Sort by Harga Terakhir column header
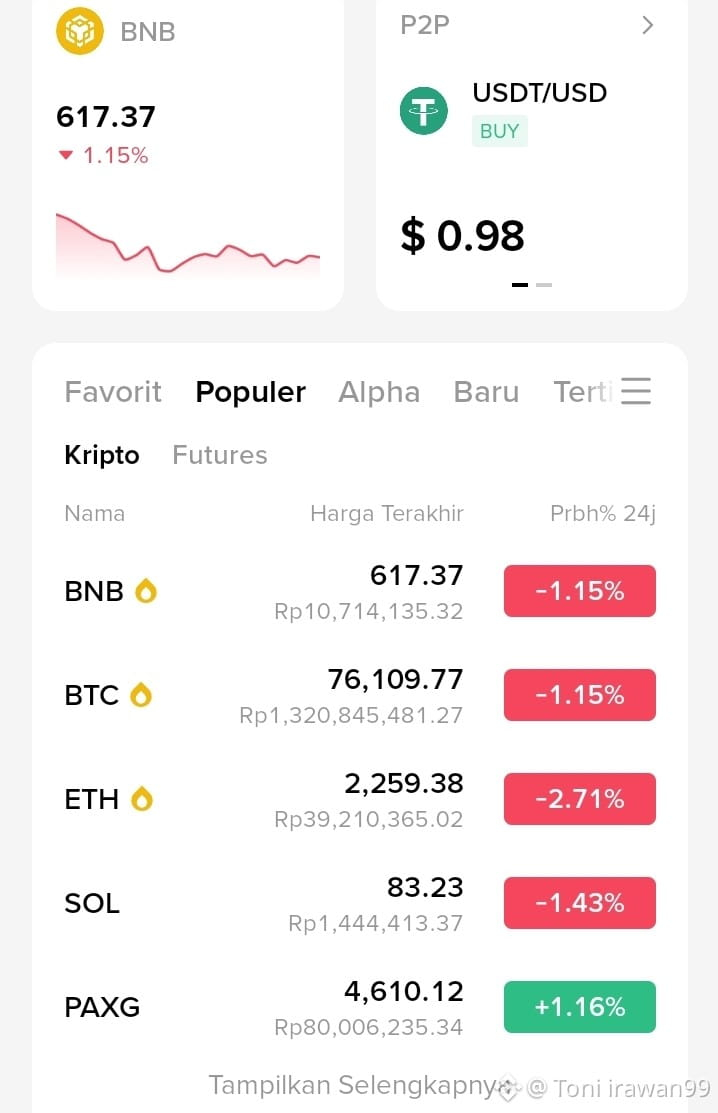This screenshot has height=1113, width=718. click(387, 513)
